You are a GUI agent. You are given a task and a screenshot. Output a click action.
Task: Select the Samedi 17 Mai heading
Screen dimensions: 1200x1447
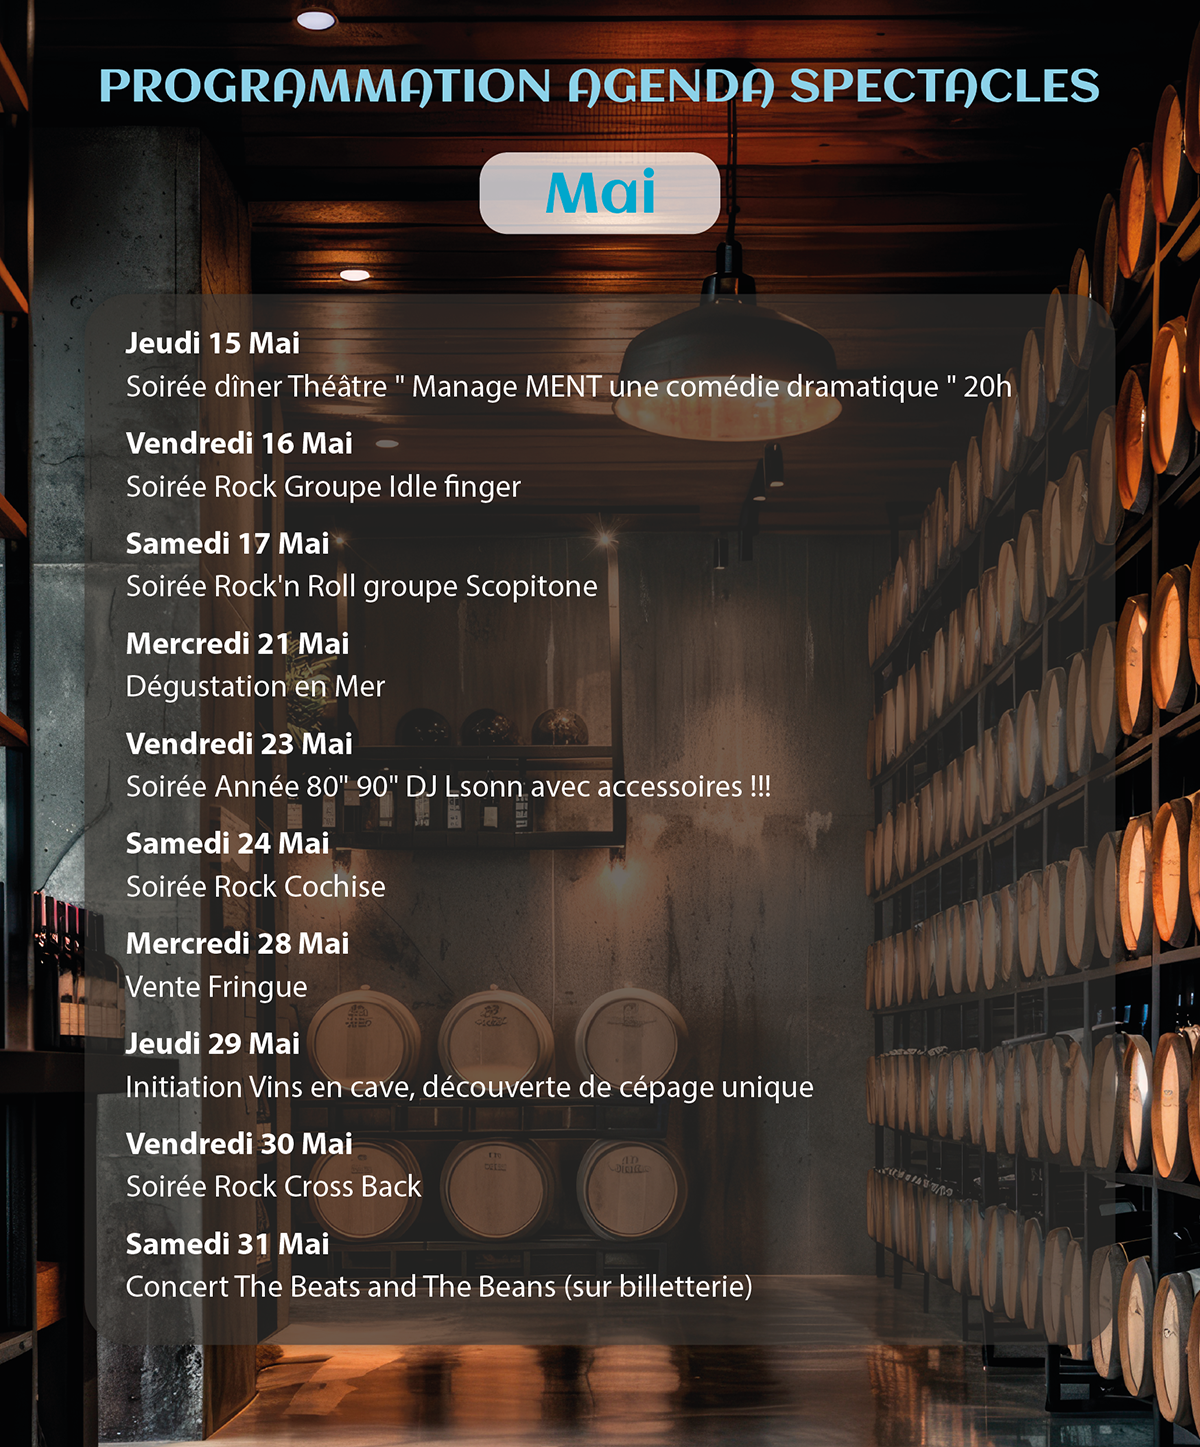coord(227,543)
